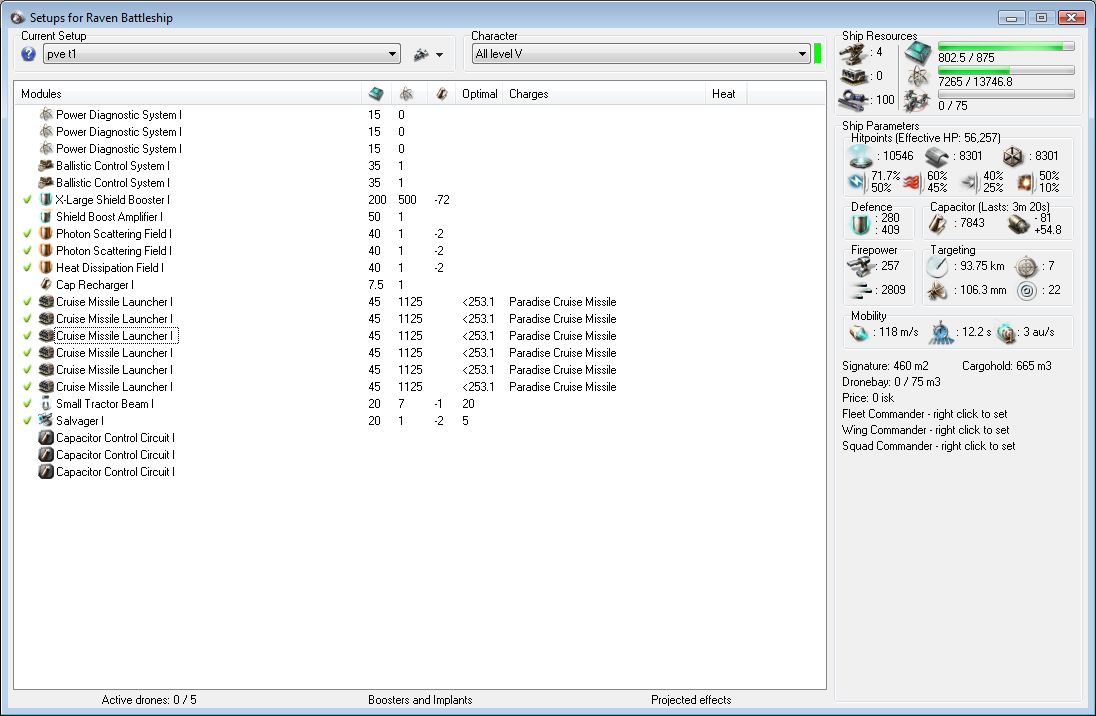Click the warp speed icon showing 3 au/s
Viewport: 1096px width, 716px height.
click(1007, 333)
